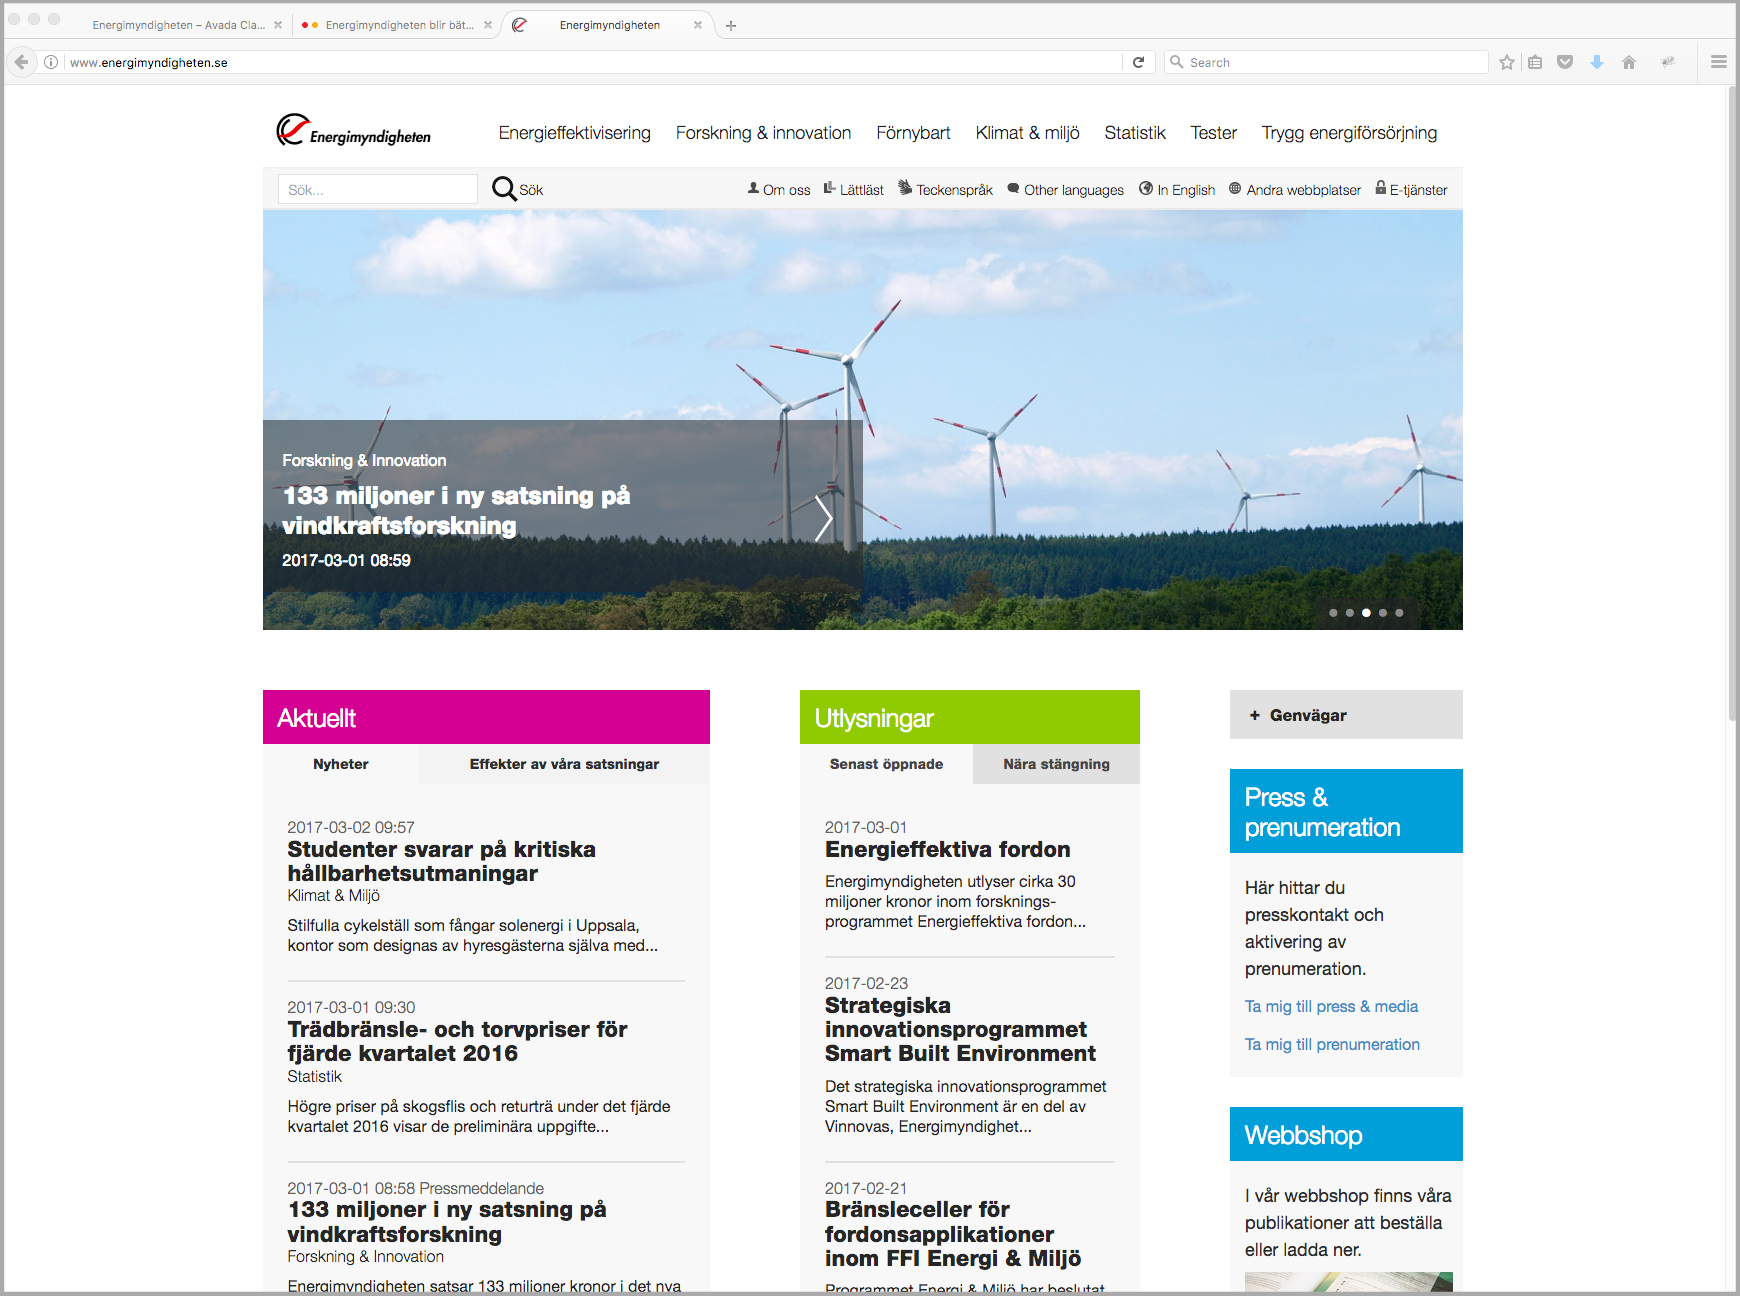Click the Utlysningar section header
Image resolution: width=1740 pixels, height=1296 pixels.
[x=970, y=717]
